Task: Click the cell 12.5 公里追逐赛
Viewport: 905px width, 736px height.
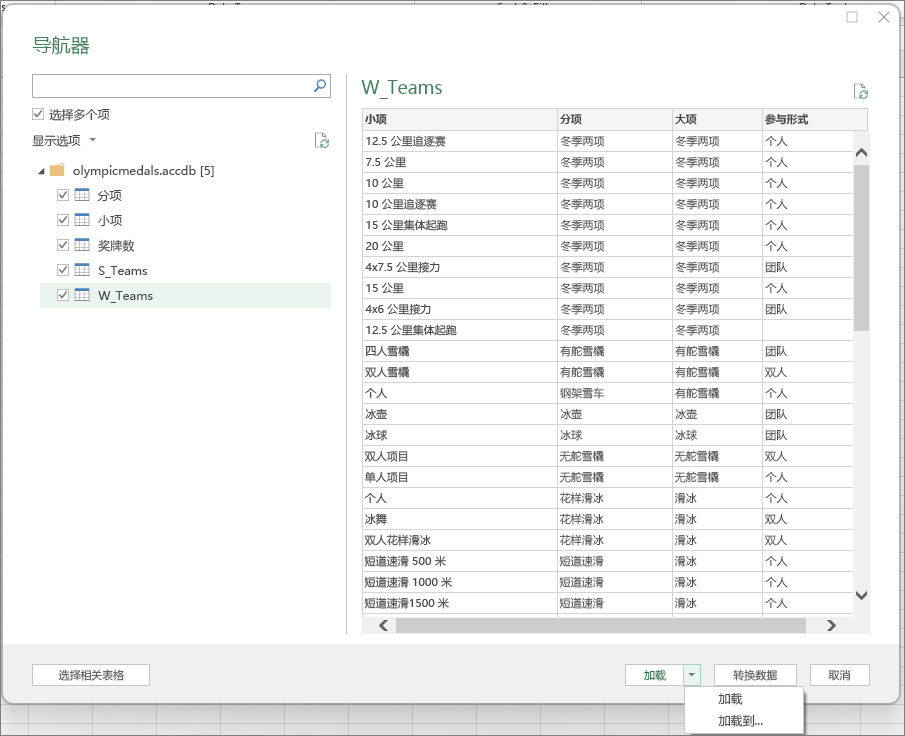Action: (x=459, y=141)
